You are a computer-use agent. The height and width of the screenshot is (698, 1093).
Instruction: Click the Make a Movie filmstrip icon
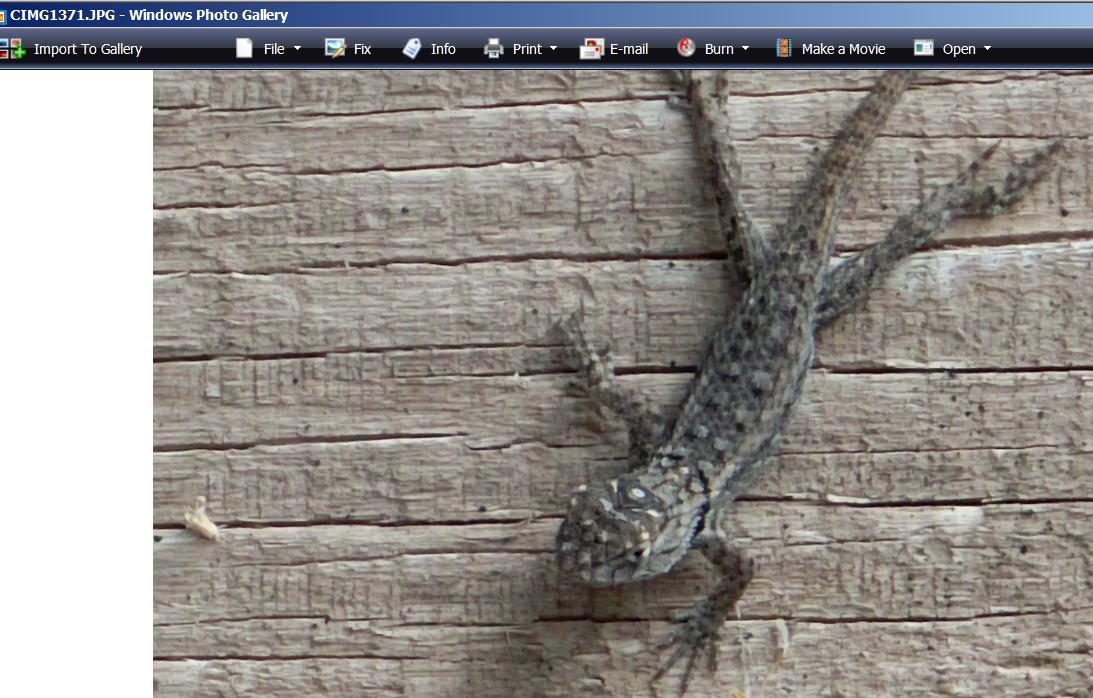coord(784,48)
